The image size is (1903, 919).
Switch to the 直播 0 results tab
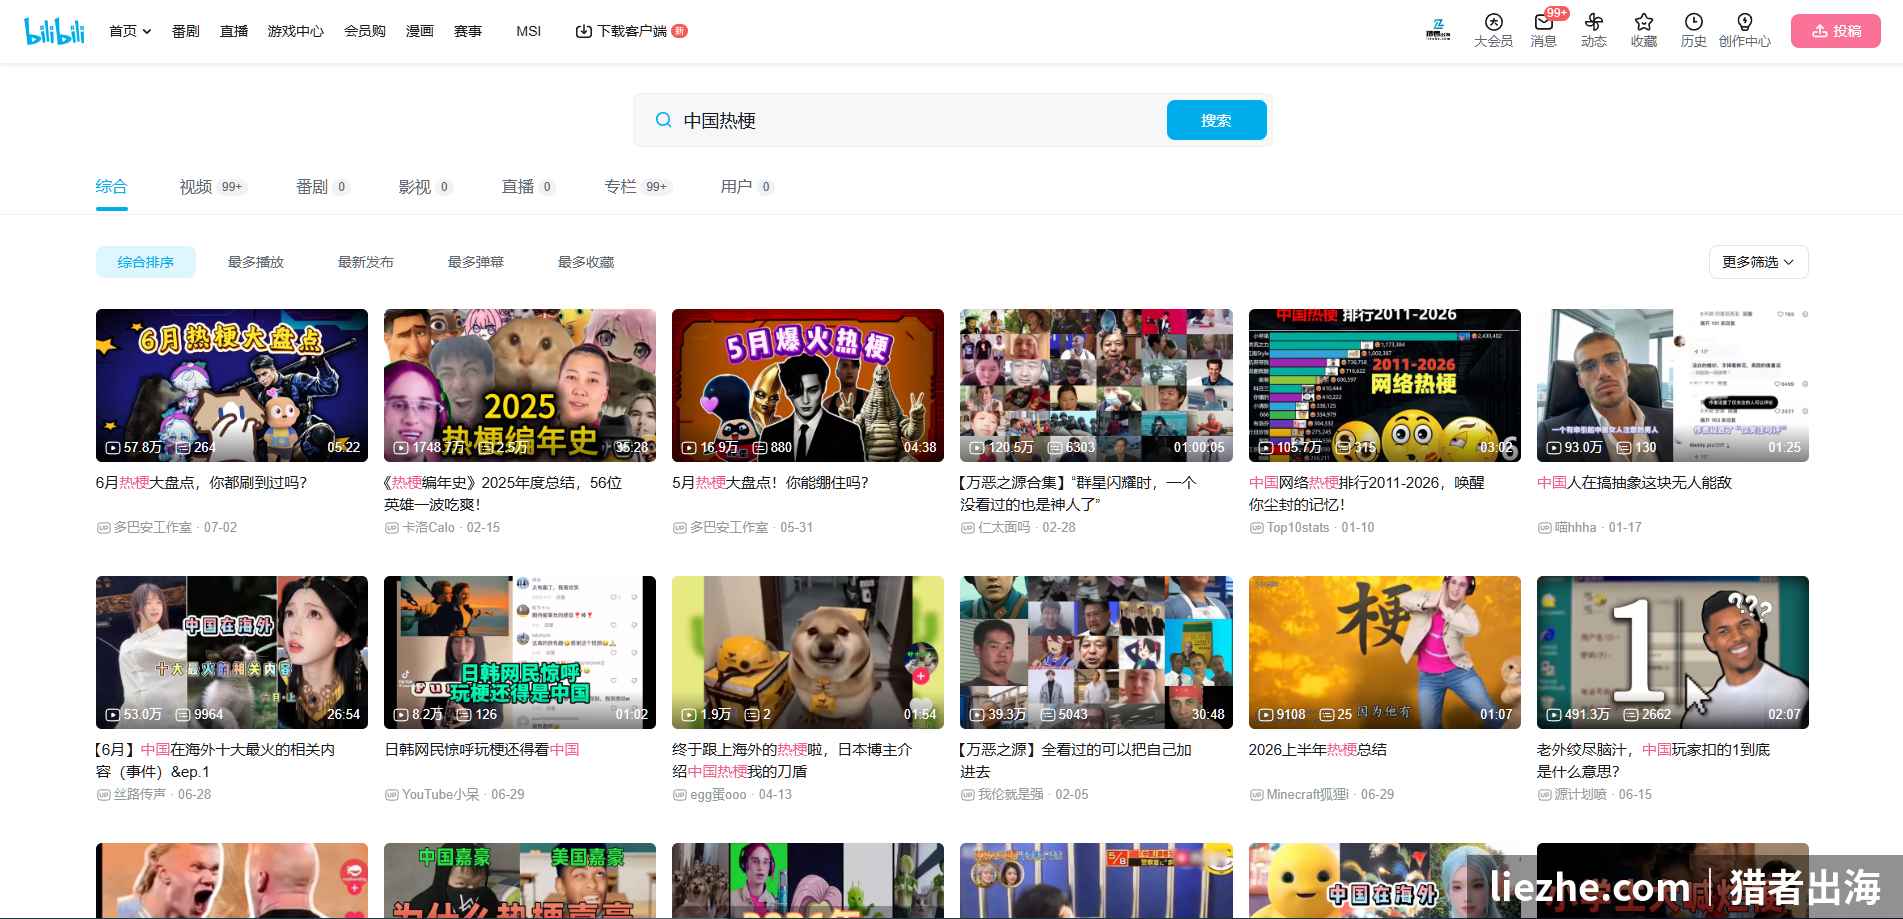tap(528, 187)
